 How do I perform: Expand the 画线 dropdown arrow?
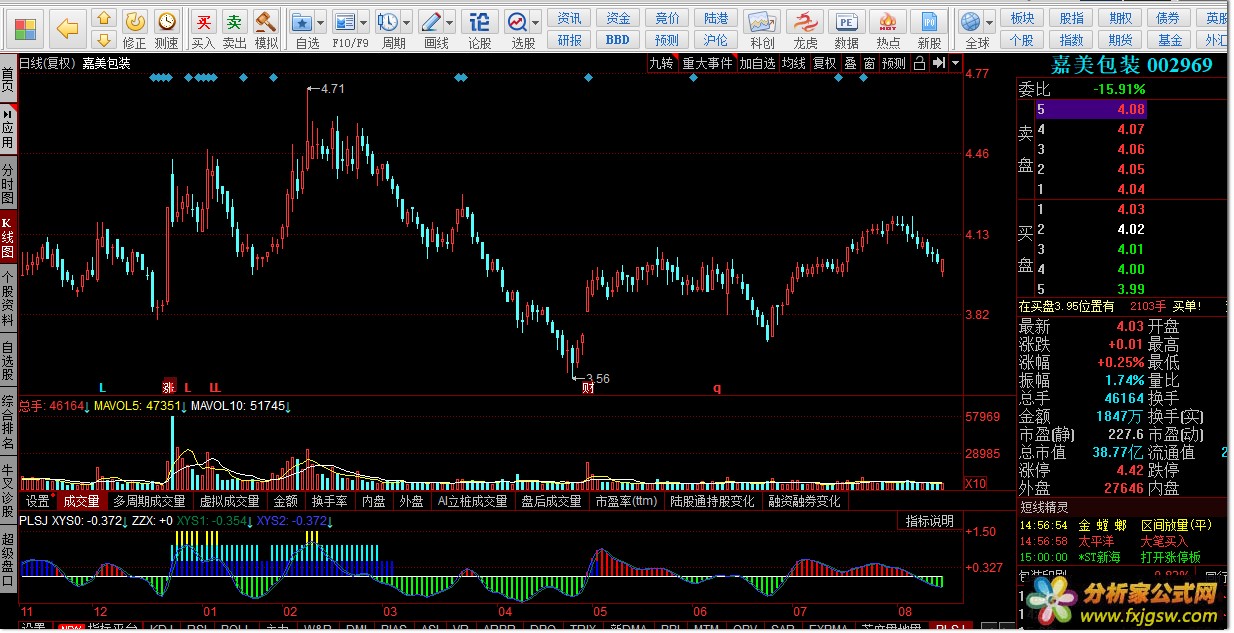coord(451,21)
